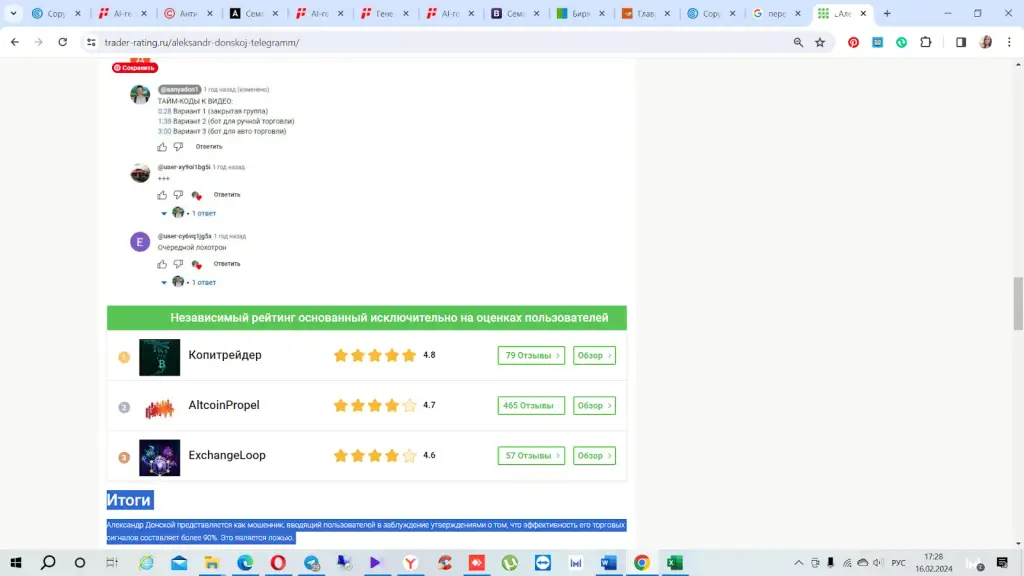
Task: Open the tab search dropdown arrow
Action: point(13,13)
